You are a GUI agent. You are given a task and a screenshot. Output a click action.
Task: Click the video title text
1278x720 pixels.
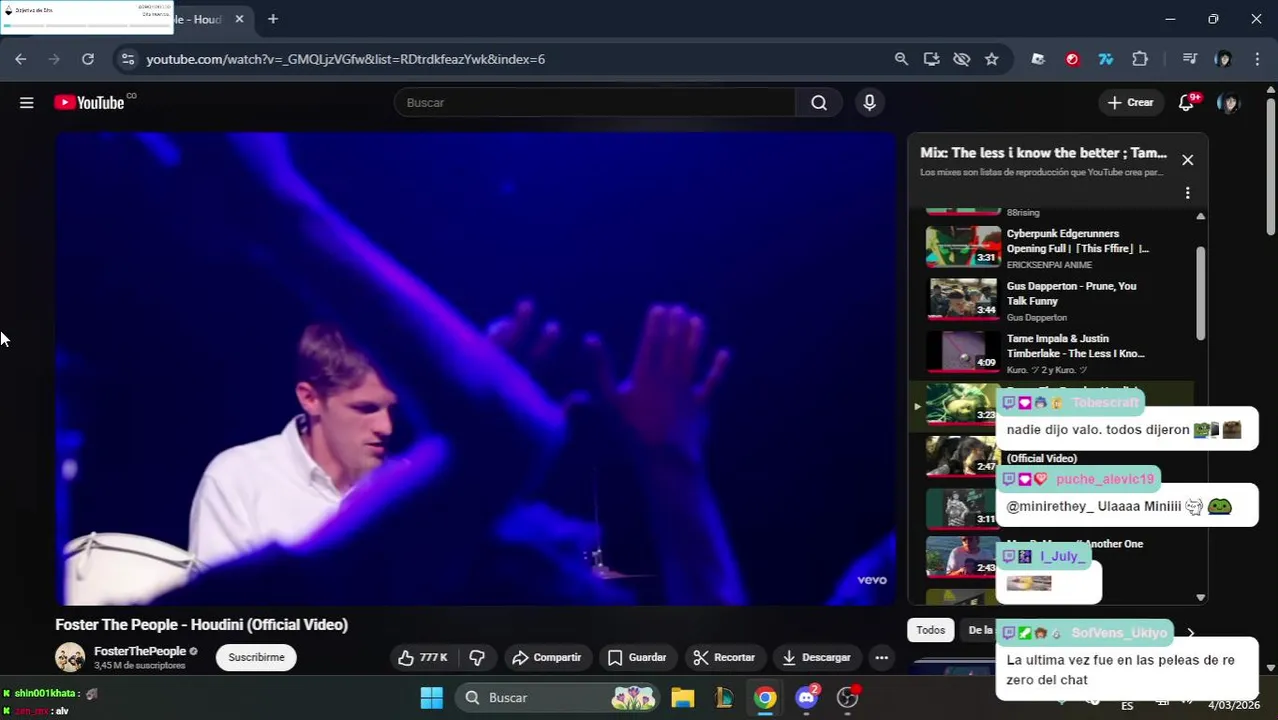coord(202,624)
